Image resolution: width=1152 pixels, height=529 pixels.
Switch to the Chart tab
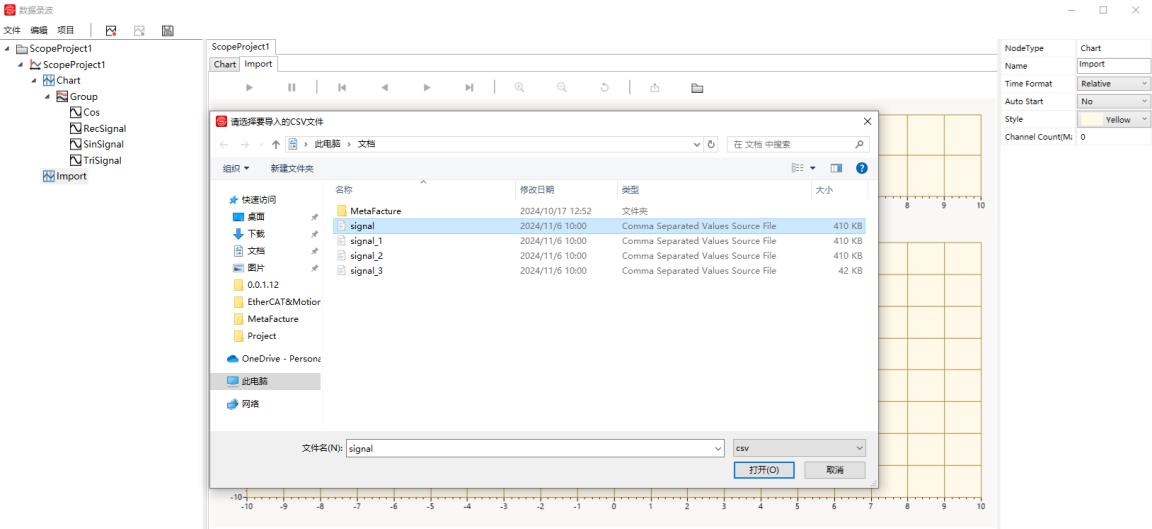click(225, 64)
